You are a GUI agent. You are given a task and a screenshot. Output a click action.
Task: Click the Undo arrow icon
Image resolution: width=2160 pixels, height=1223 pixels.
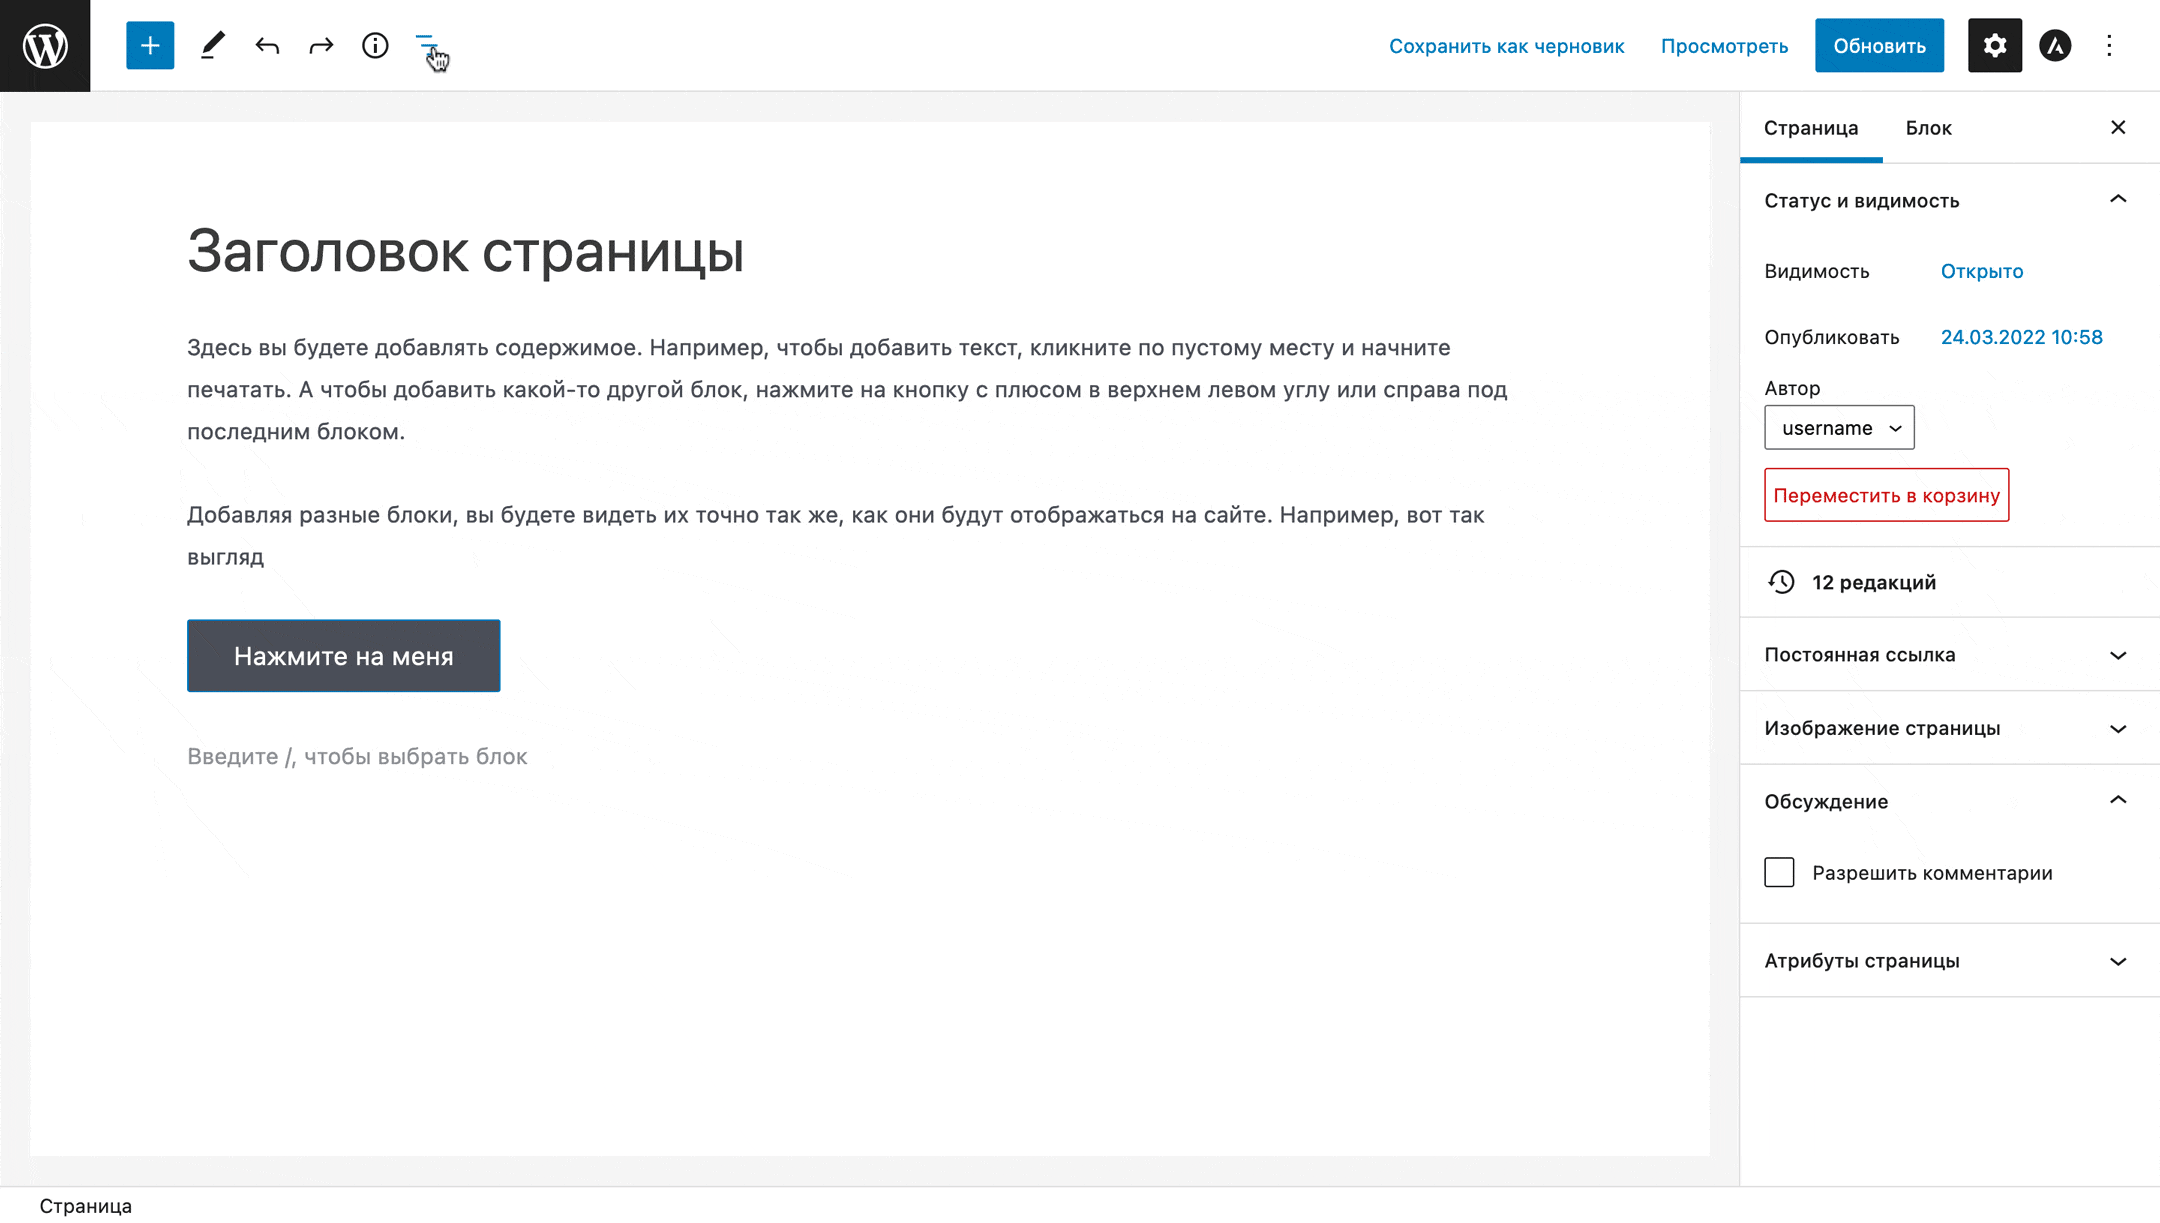267,46
